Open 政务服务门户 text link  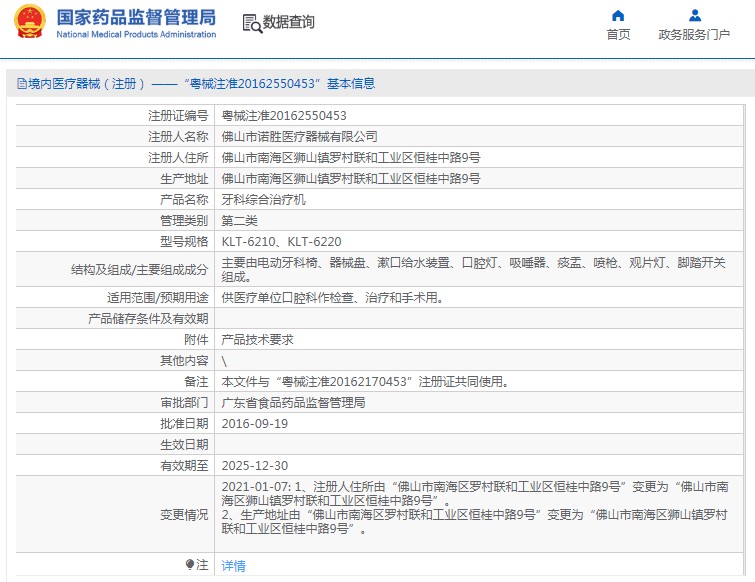(x=694, y=35)
